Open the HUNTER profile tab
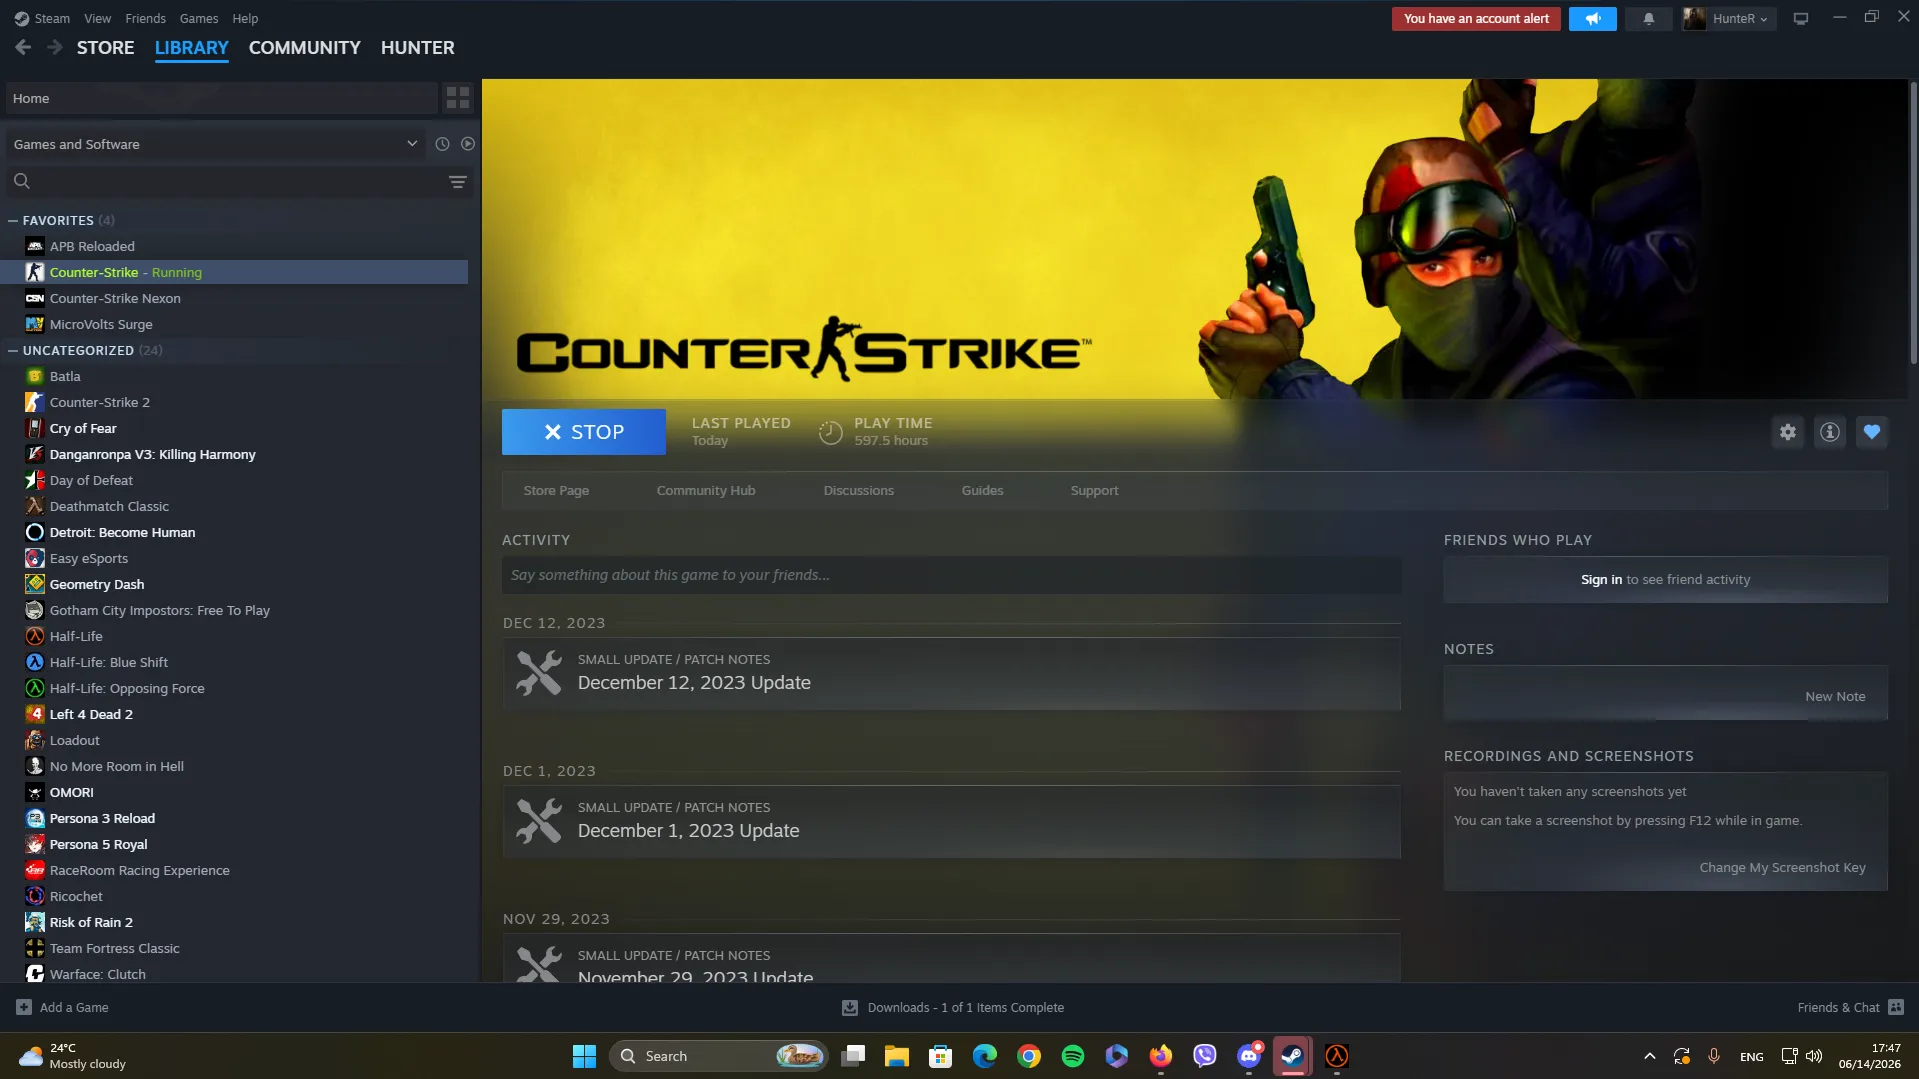This screenshot has width=1919, height=1079. 418,47
